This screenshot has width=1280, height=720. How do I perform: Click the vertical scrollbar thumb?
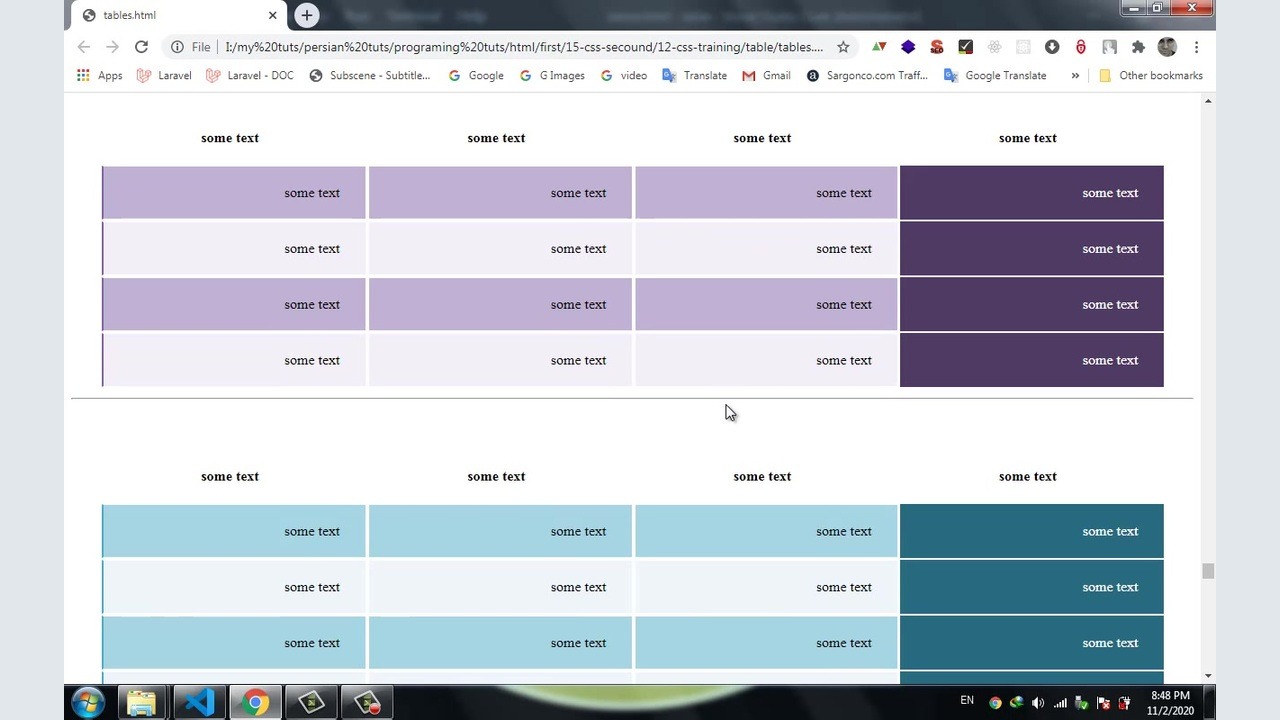[x=1208, y=571]
